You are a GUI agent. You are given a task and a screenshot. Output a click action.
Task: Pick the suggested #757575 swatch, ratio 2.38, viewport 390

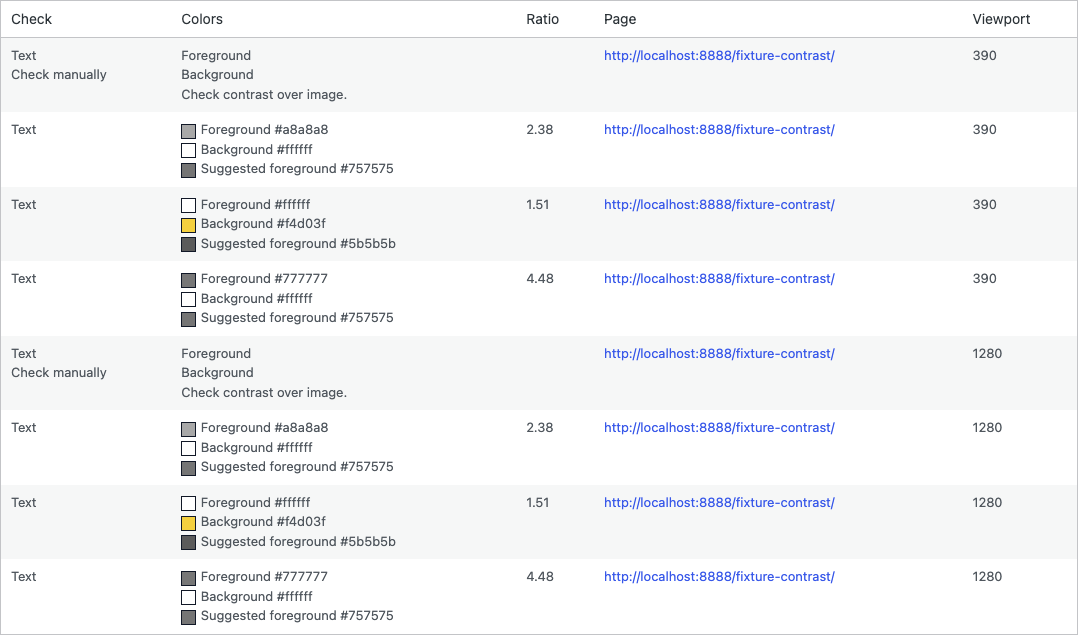[x=188, y=170]
